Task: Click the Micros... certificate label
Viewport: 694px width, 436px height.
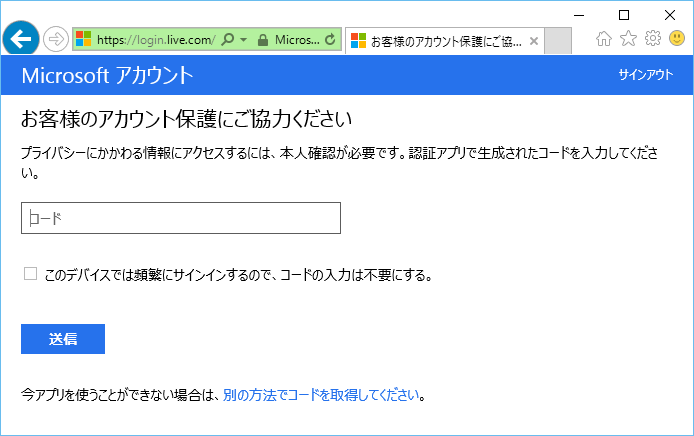Action: coord(297,40)
